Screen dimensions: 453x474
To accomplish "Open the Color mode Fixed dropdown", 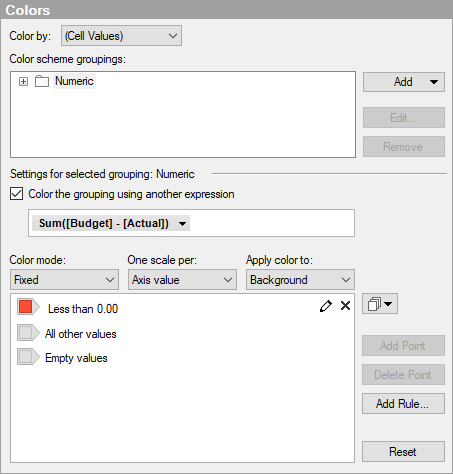I will pyautogui.click(x=64, y=280).
